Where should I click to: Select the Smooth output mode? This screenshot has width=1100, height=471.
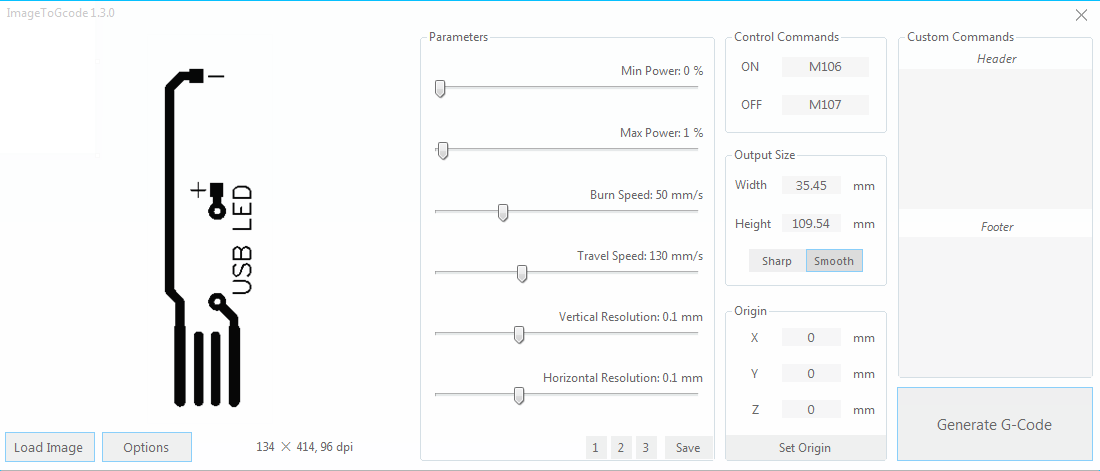(x=834, y=261)
